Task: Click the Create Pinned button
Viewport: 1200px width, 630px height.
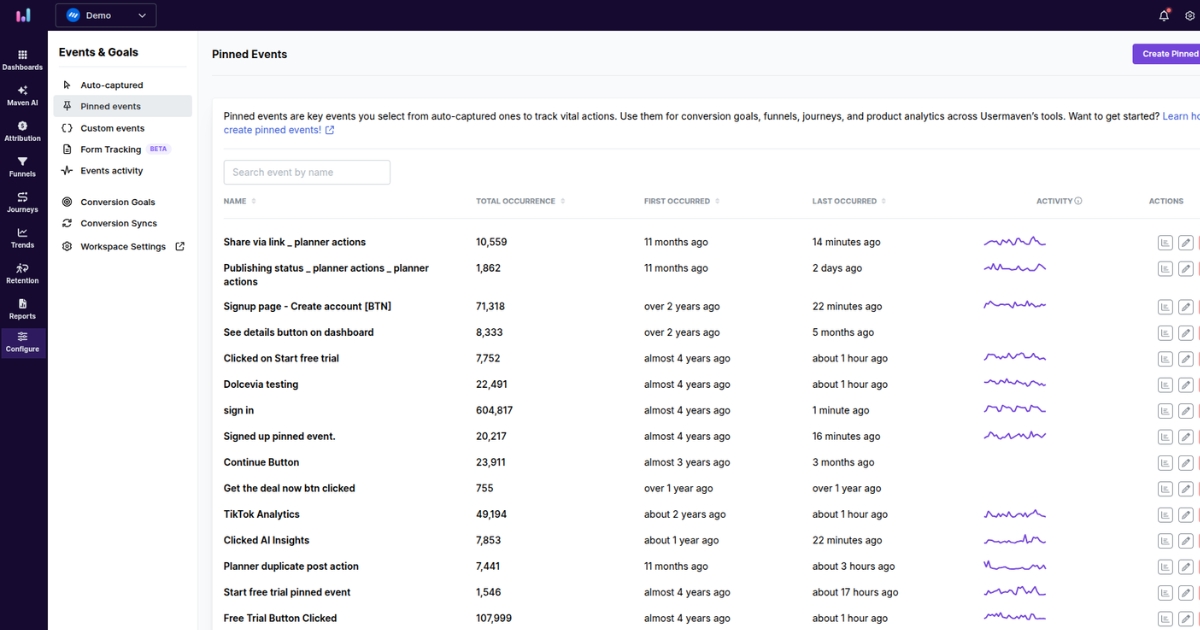Action: [x=1167, y=54]
